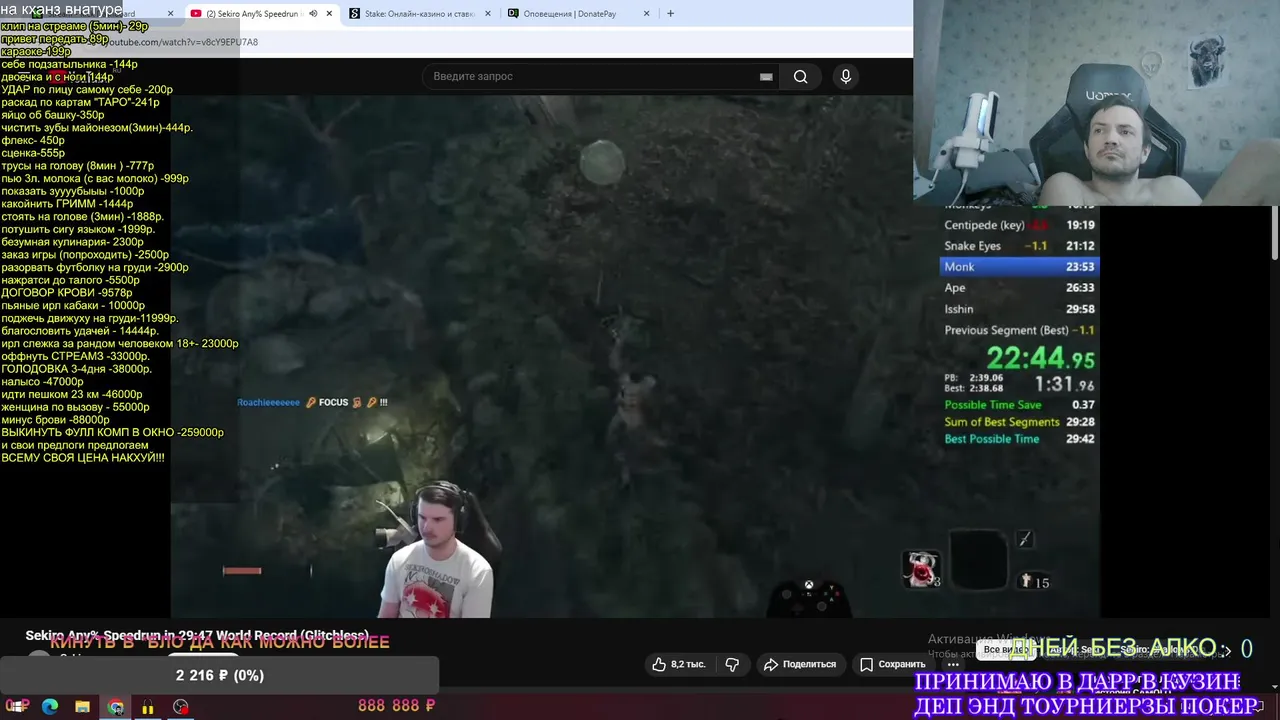This screenshot has width=1280, height=720.
Task: Focus the youtube.com address bar
Action: tap(500, 42)
